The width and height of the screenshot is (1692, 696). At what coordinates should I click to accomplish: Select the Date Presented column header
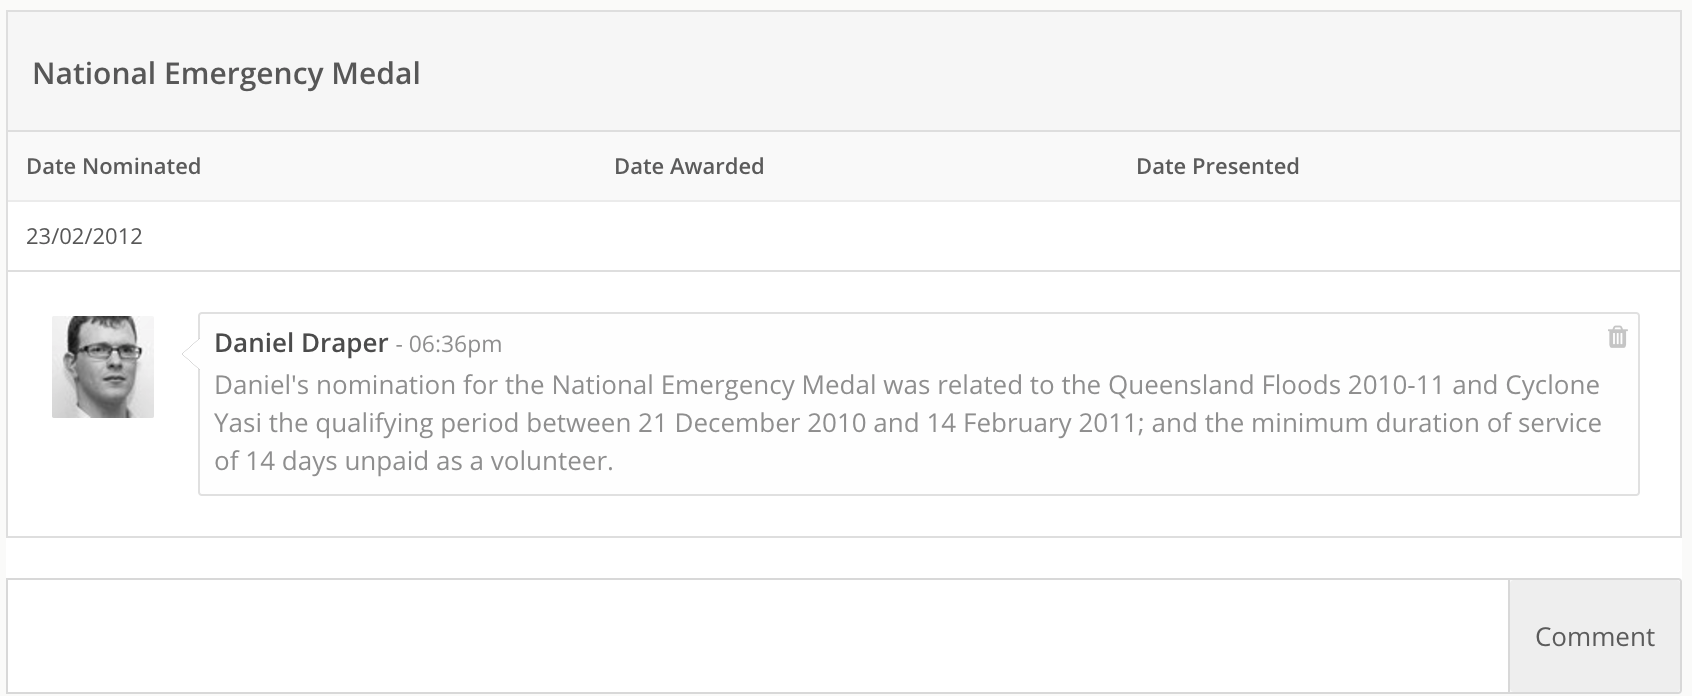click(1217, 166)
